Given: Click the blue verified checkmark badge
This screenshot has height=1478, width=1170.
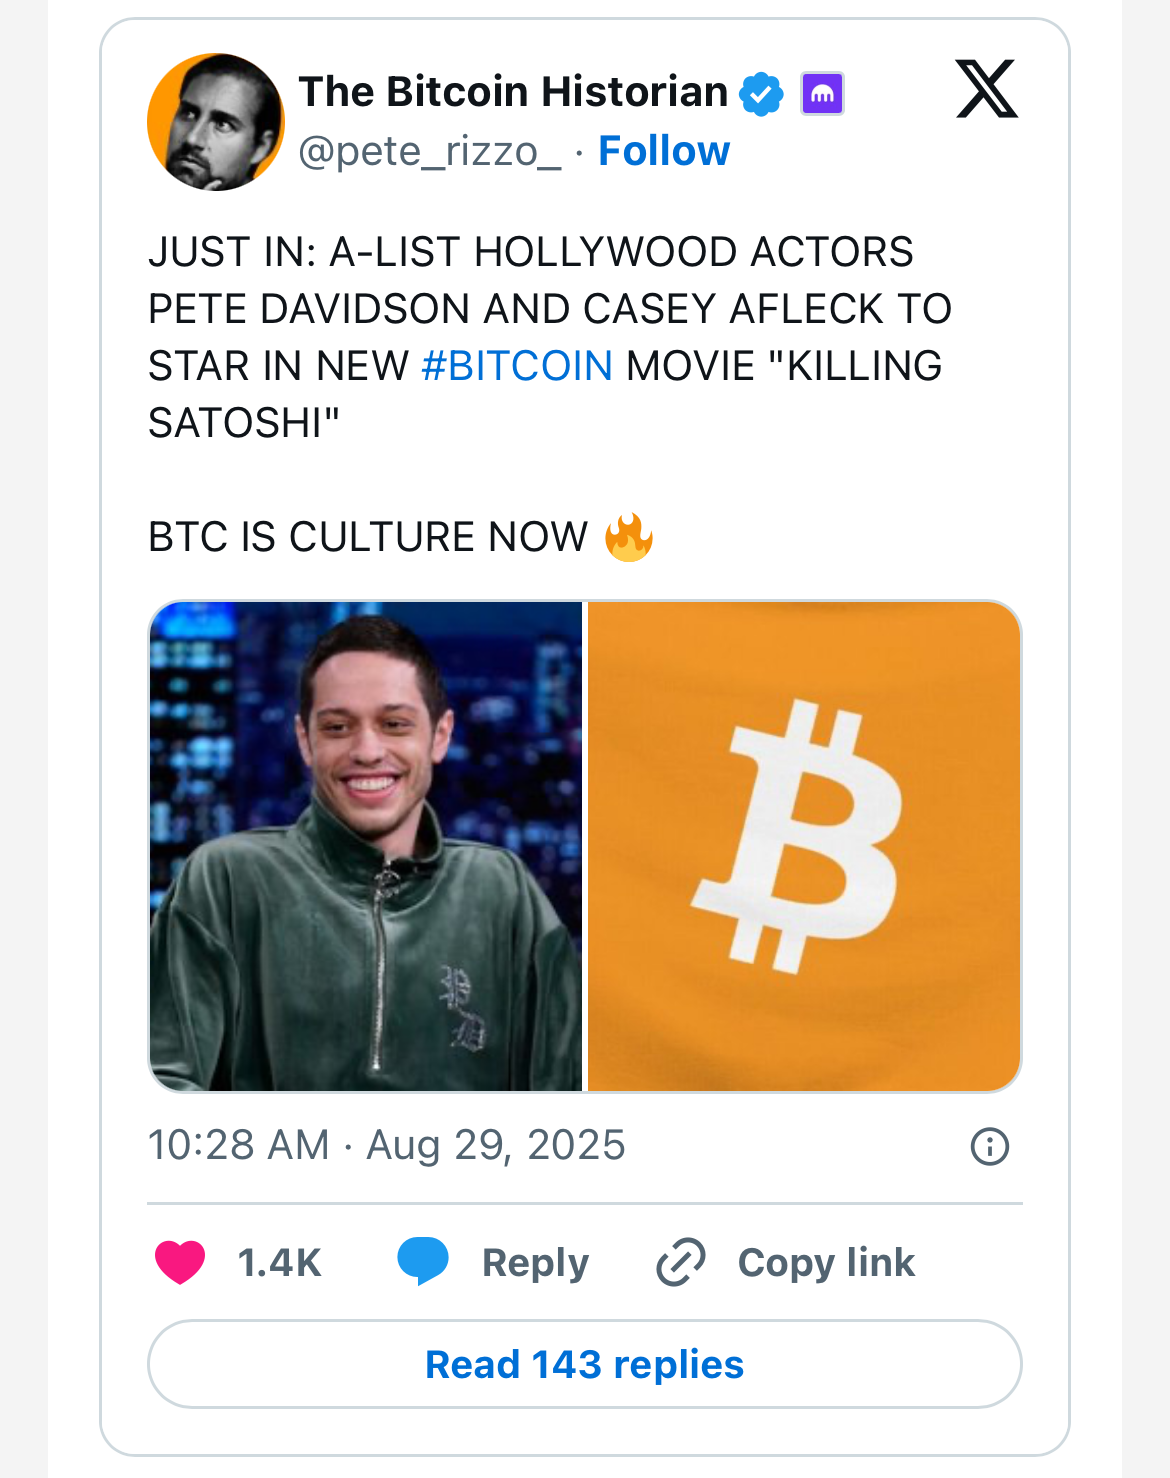Looking at the screenshot, I should 762,94.
